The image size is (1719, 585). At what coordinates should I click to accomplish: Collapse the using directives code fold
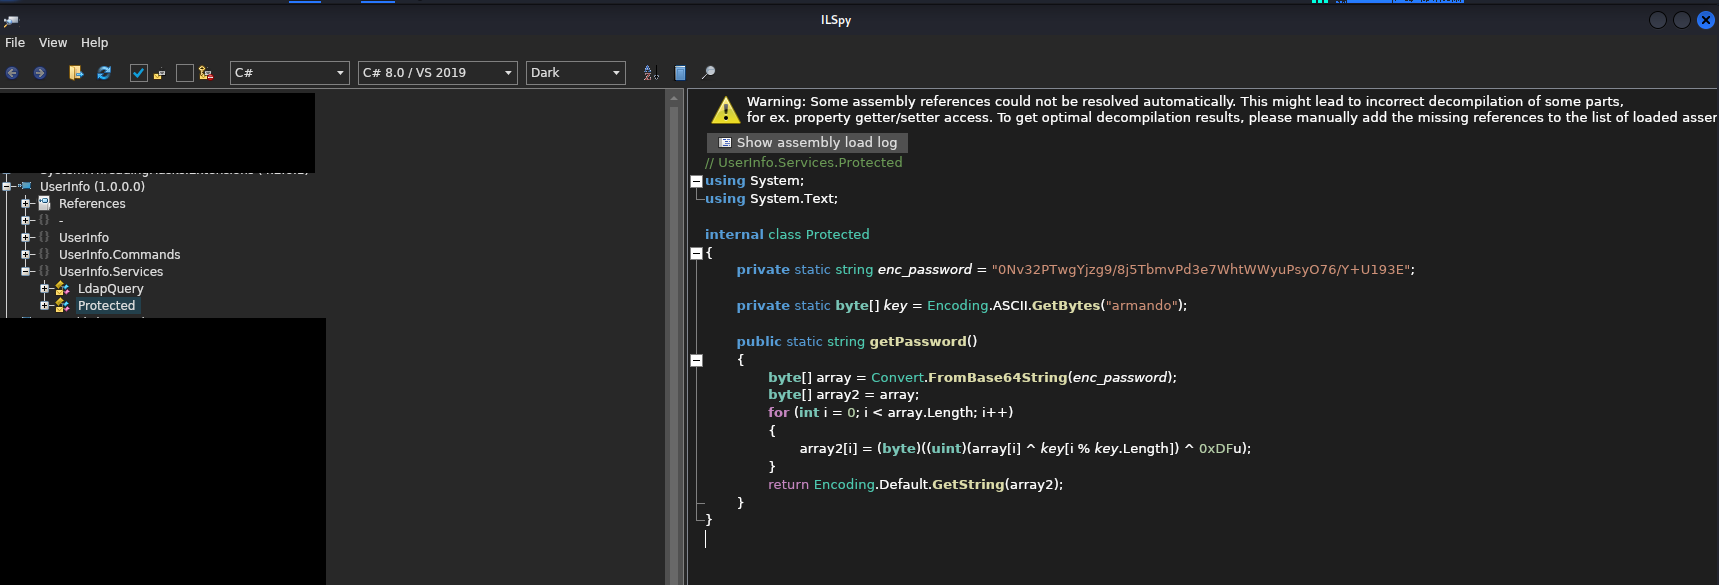697,181
